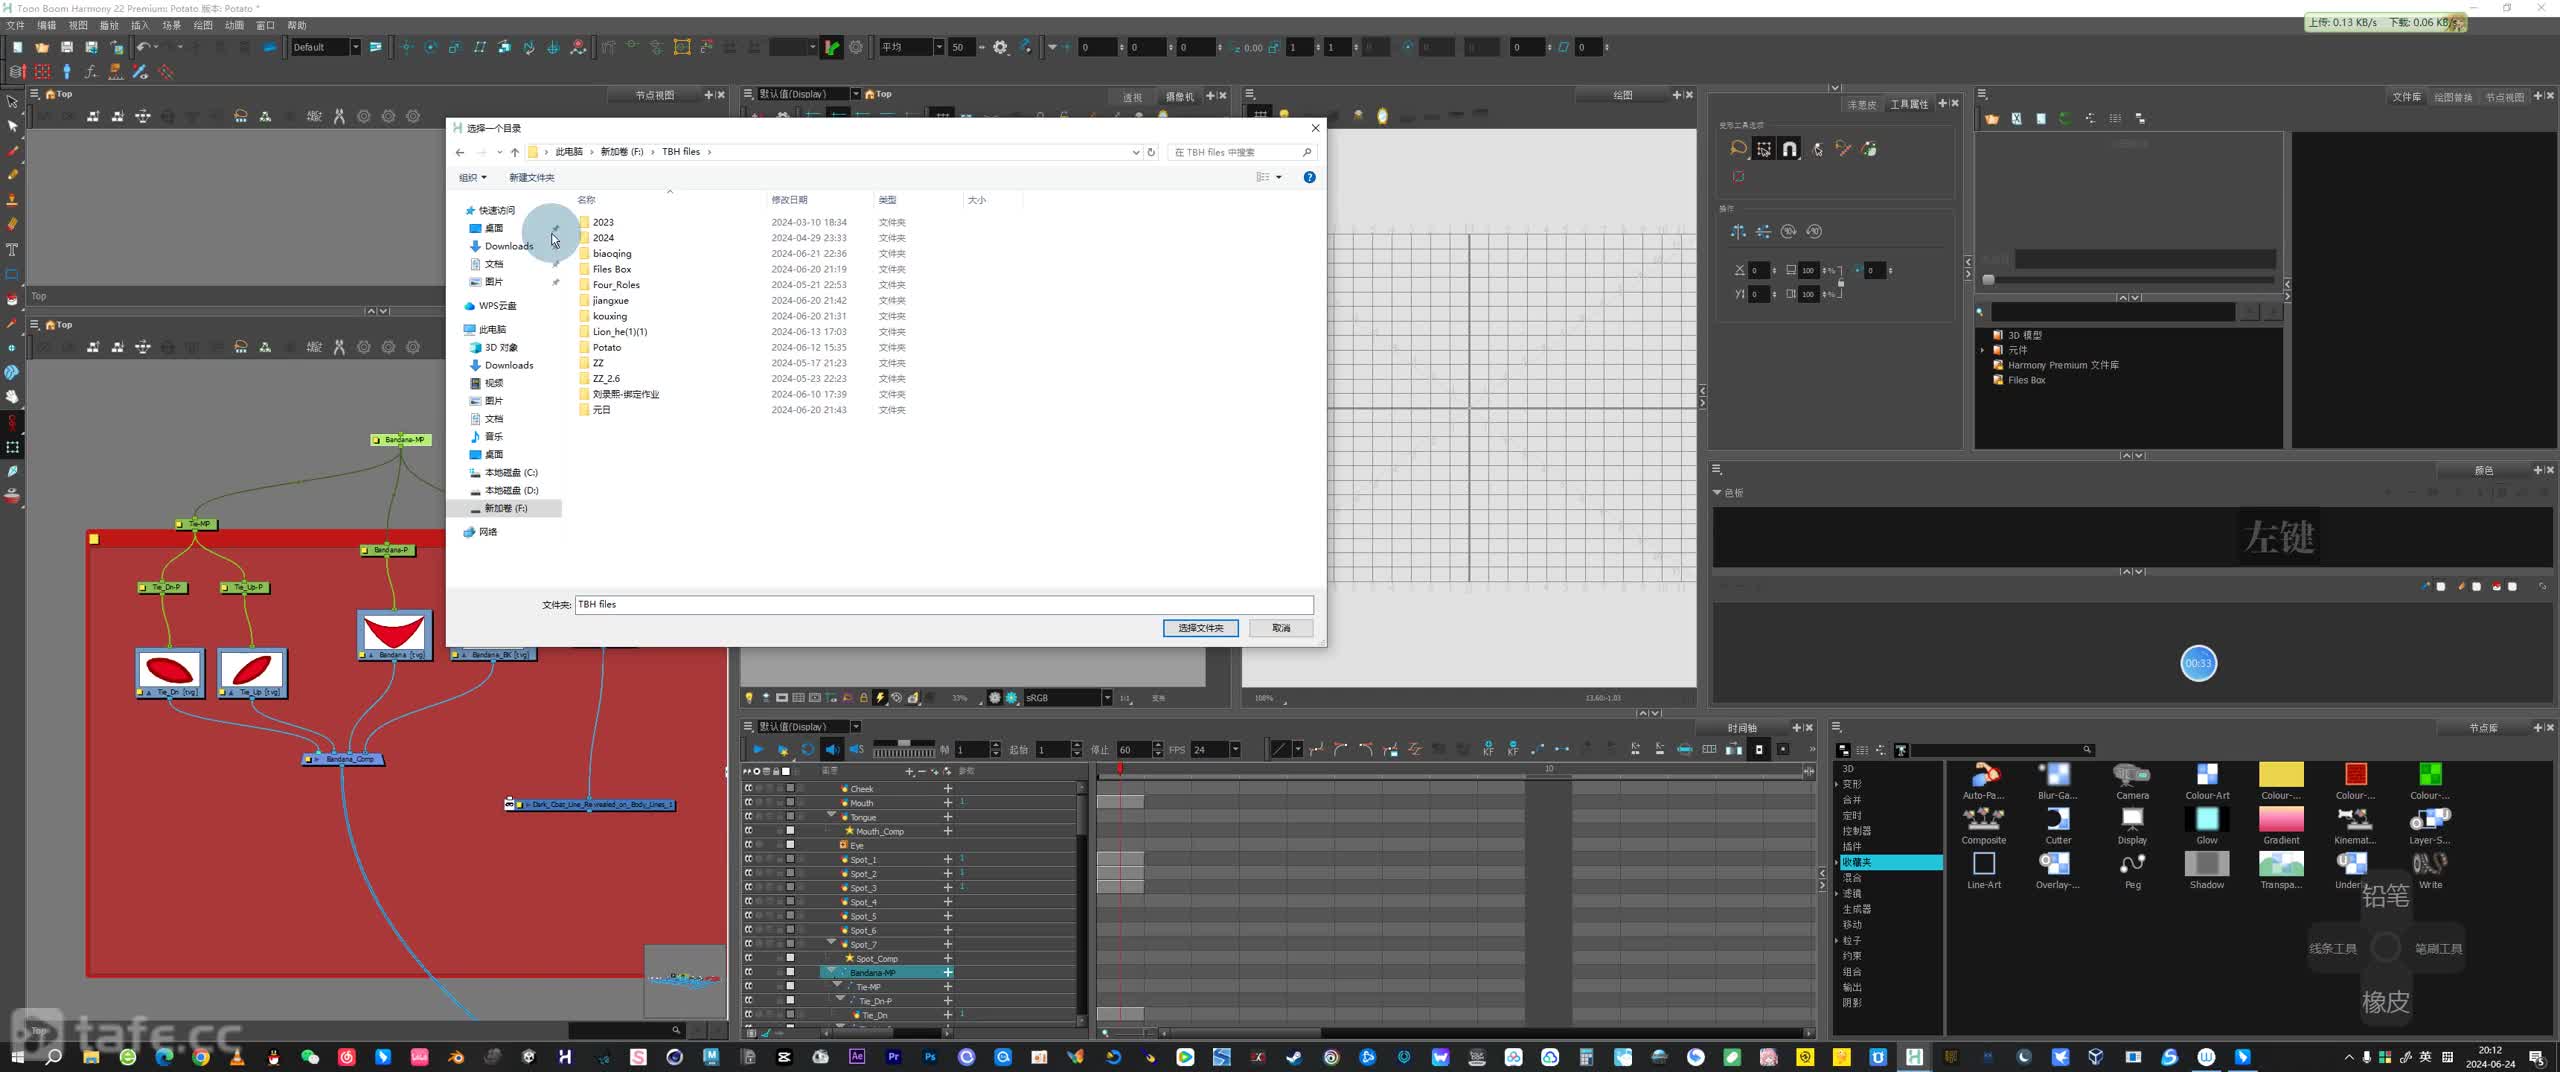This screenshot has height=1072, width=2560.
Task: Pick the Camera node in node library
Action: point(2132,775)
